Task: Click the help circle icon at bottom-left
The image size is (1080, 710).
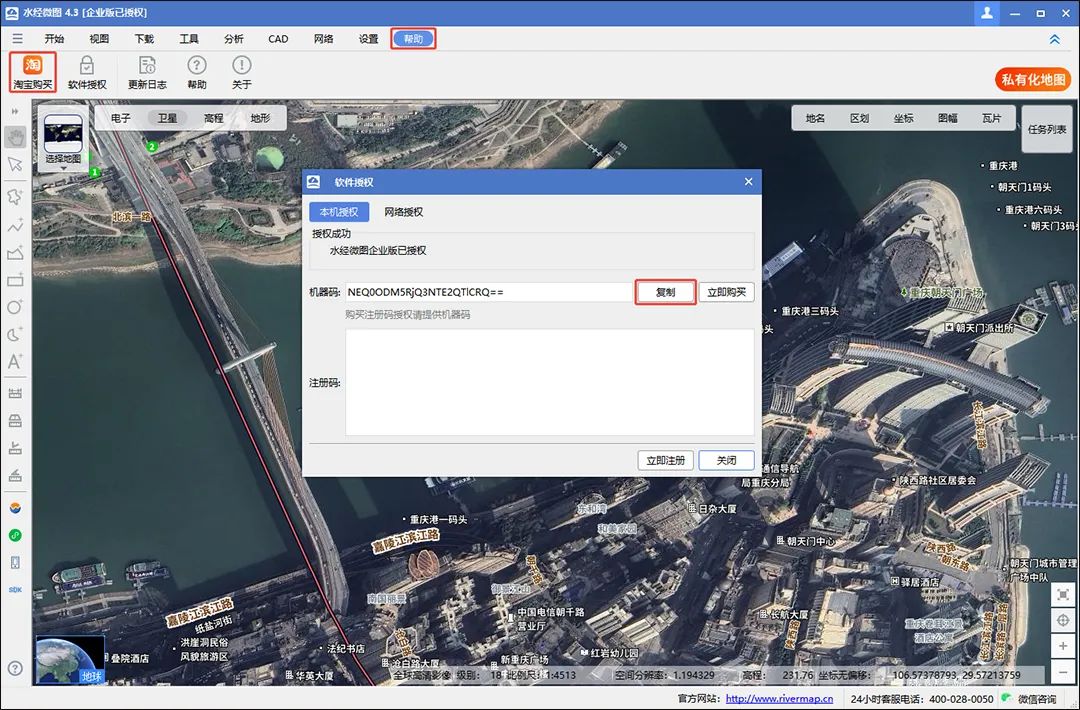Action: (15, 668)
